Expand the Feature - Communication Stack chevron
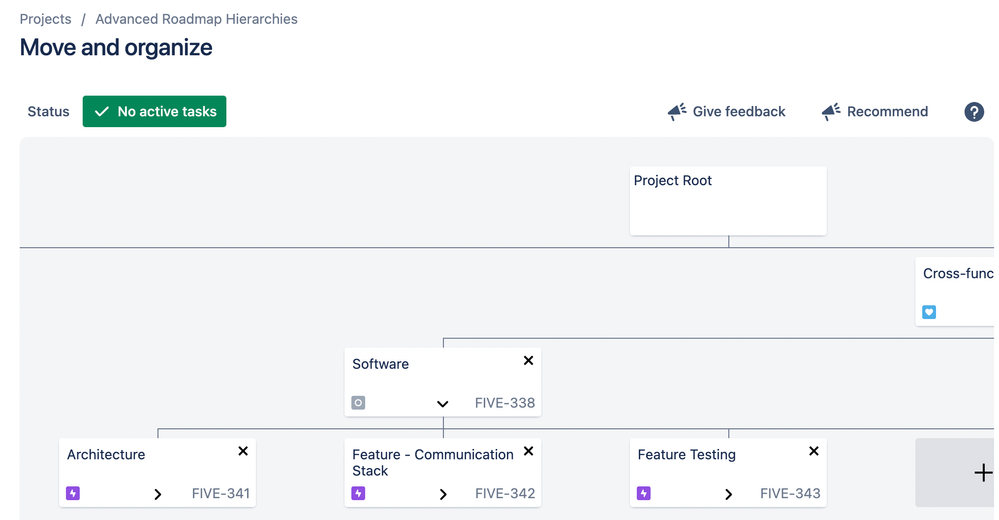This screenshot has width=999, height=520. 443,494
